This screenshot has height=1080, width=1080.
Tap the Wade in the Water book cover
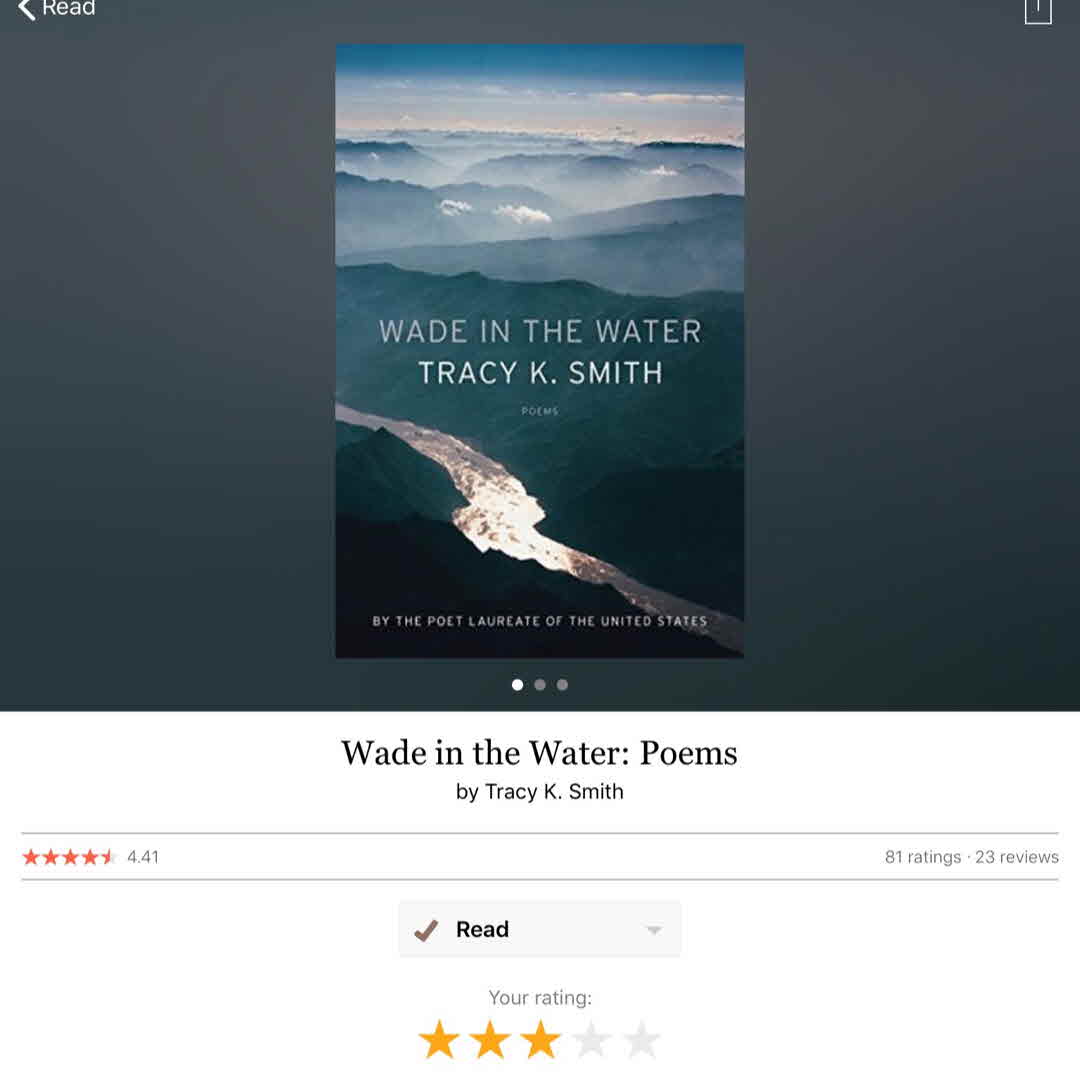point(539,351)
